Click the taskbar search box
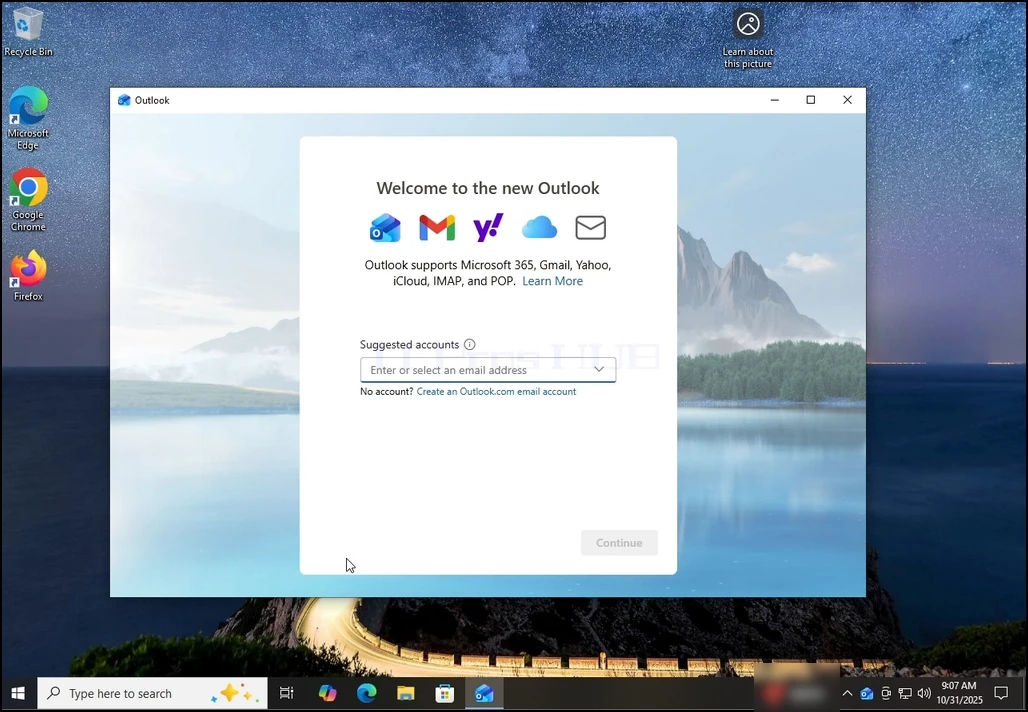 tap(152, 694)
